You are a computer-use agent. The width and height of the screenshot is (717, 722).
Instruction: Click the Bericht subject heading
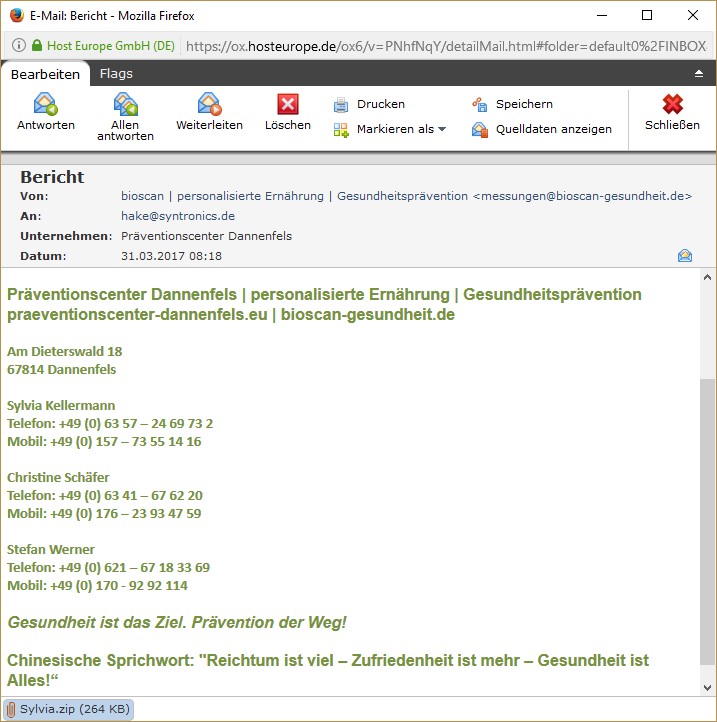click(x=52, y=177)
